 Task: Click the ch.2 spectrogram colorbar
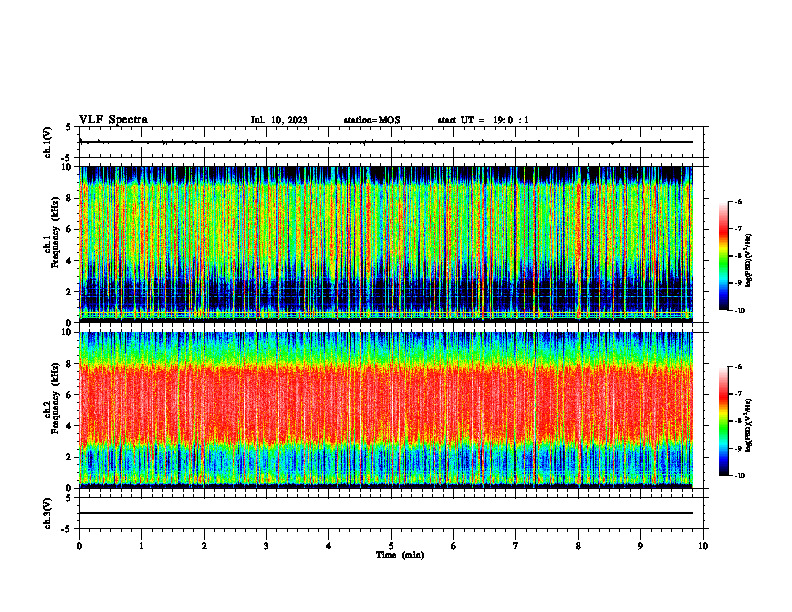point(723,421)
